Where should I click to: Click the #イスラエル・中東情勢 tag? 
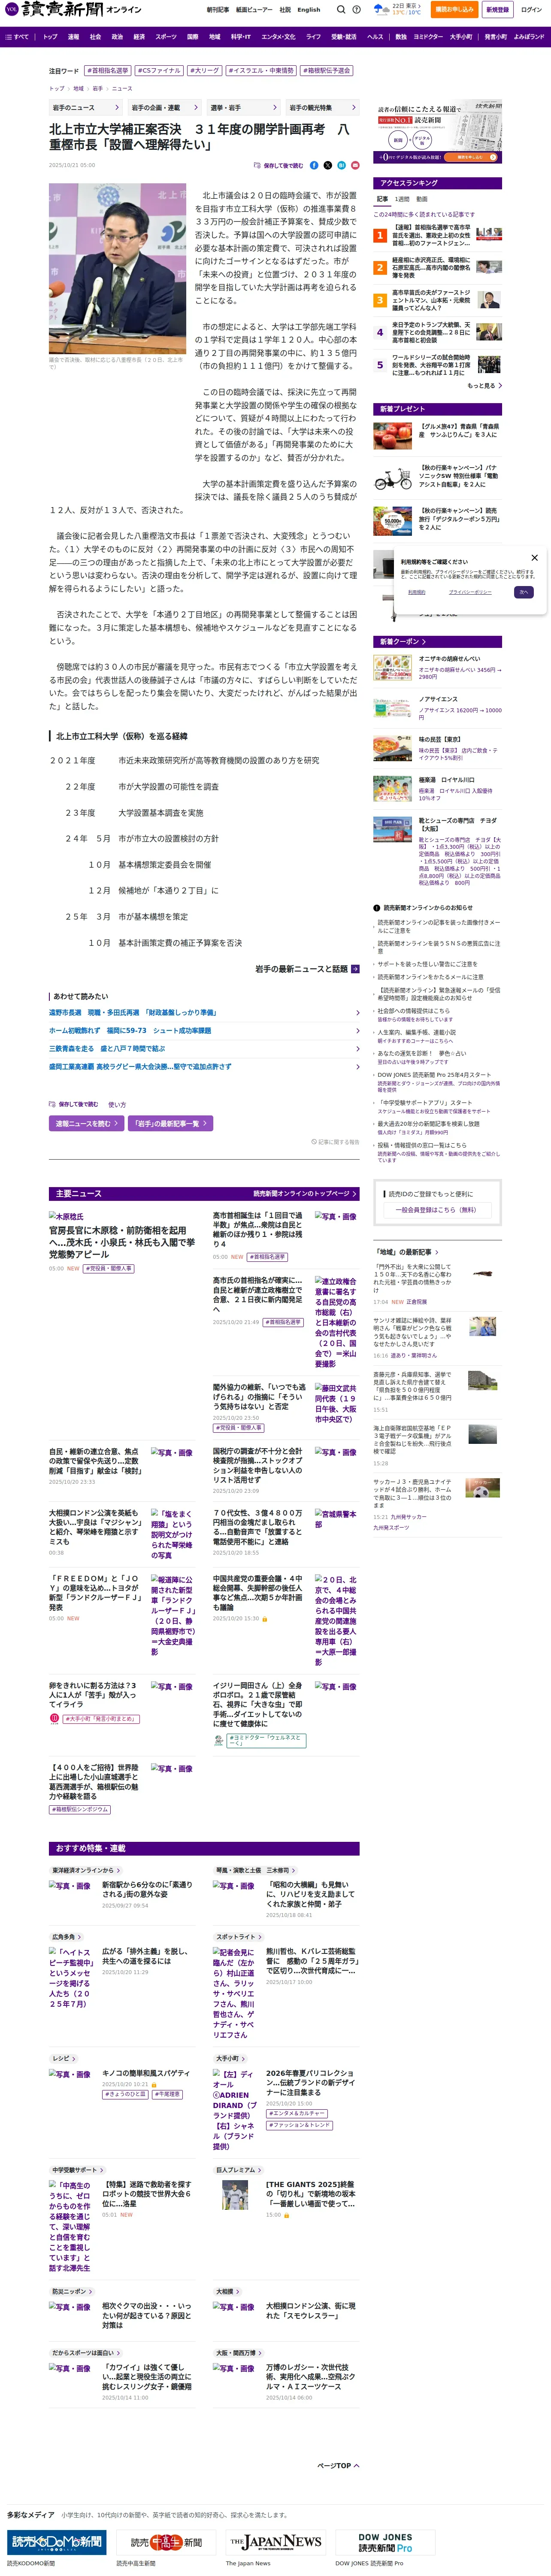(261, 71)
